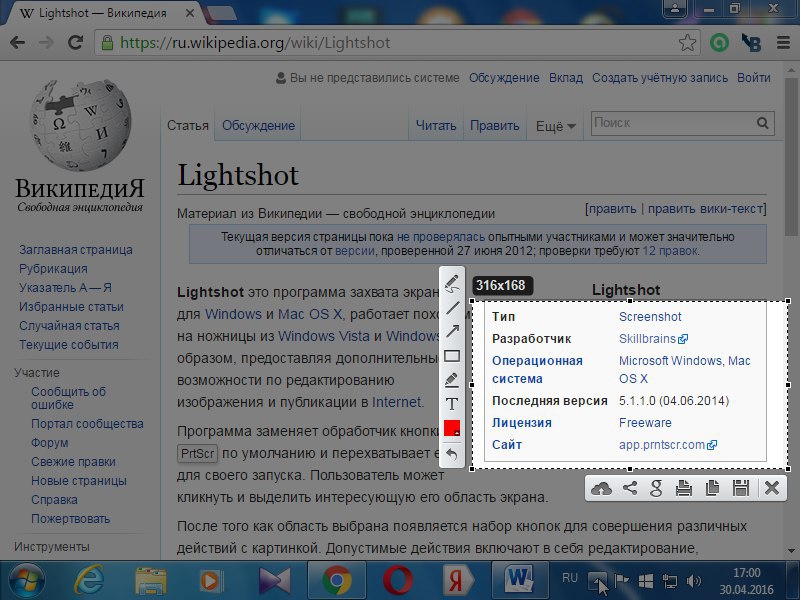Open the top-bar Обсуждение user link
800x600 pixels.
pos(504,78)
